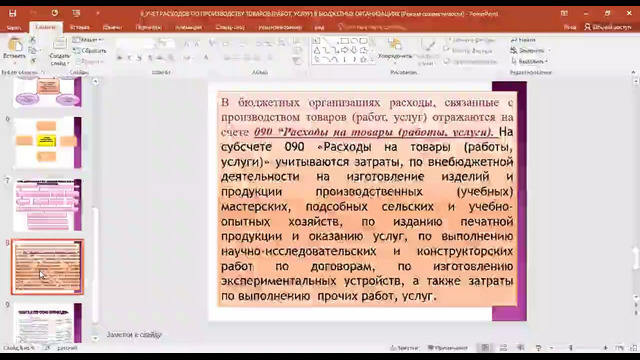This screenshot has height=360, width=640.
Task: Click zoom in plus icon
Action: (605, 348)
